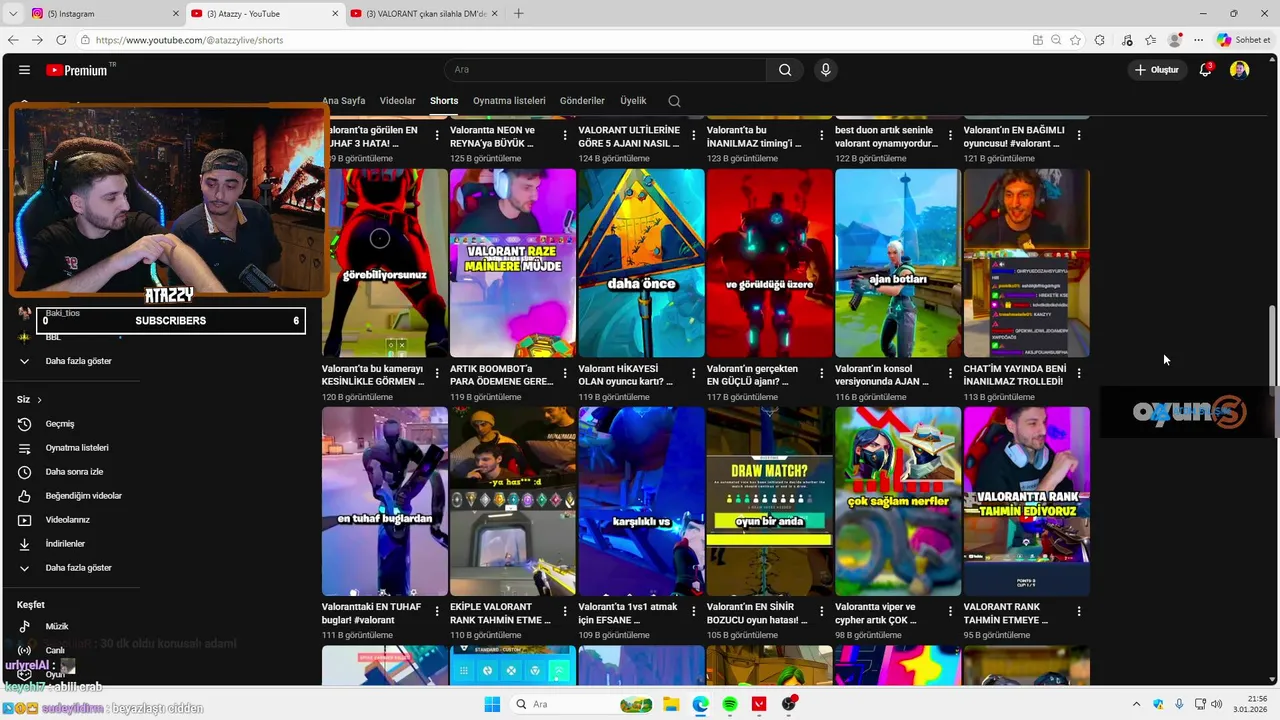Show hidden system tray icons chevron
Image resolution: width=1280 pixels, height=720 pixels.
click(1136, 704)
